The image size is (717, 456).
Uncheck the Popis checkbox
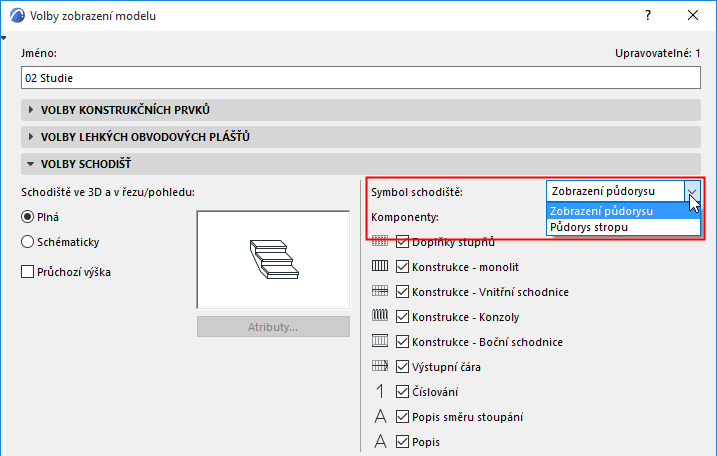point(402,442)
